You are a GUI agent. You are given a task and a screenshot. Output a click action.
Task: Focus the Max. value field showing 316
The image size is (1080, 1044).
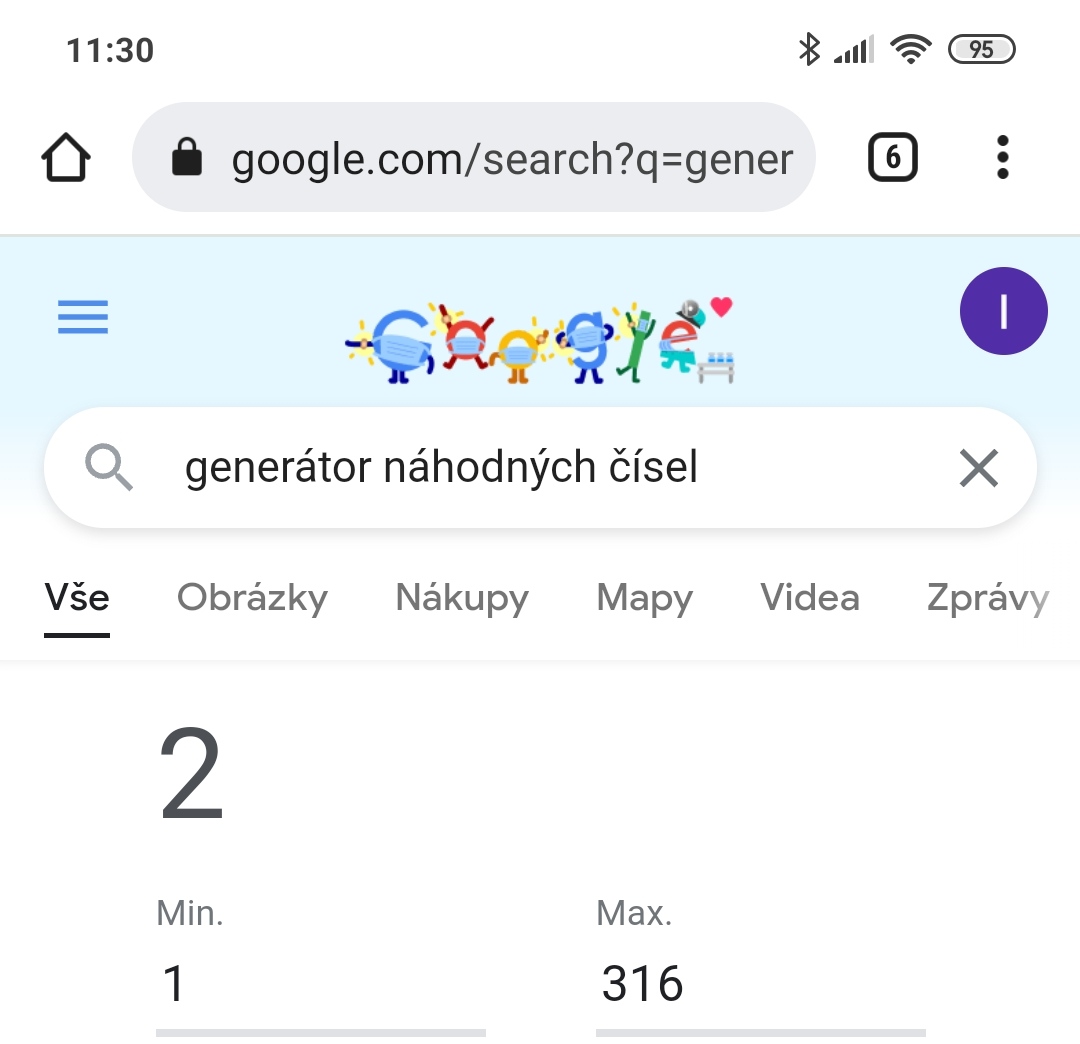tap(760, 984)
